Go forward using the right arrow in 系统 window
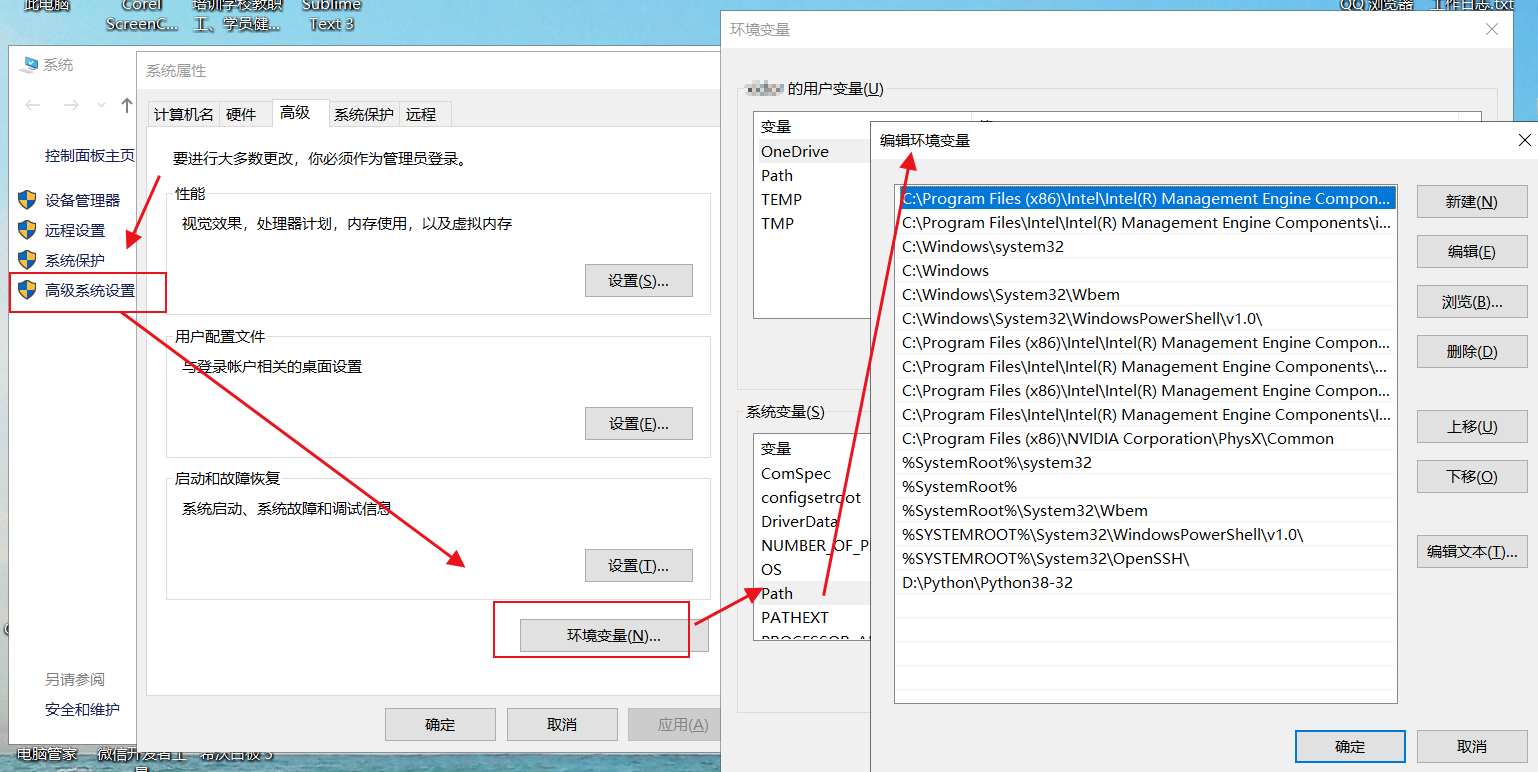This screenshot has width=1538, height=772. (71, 105)
